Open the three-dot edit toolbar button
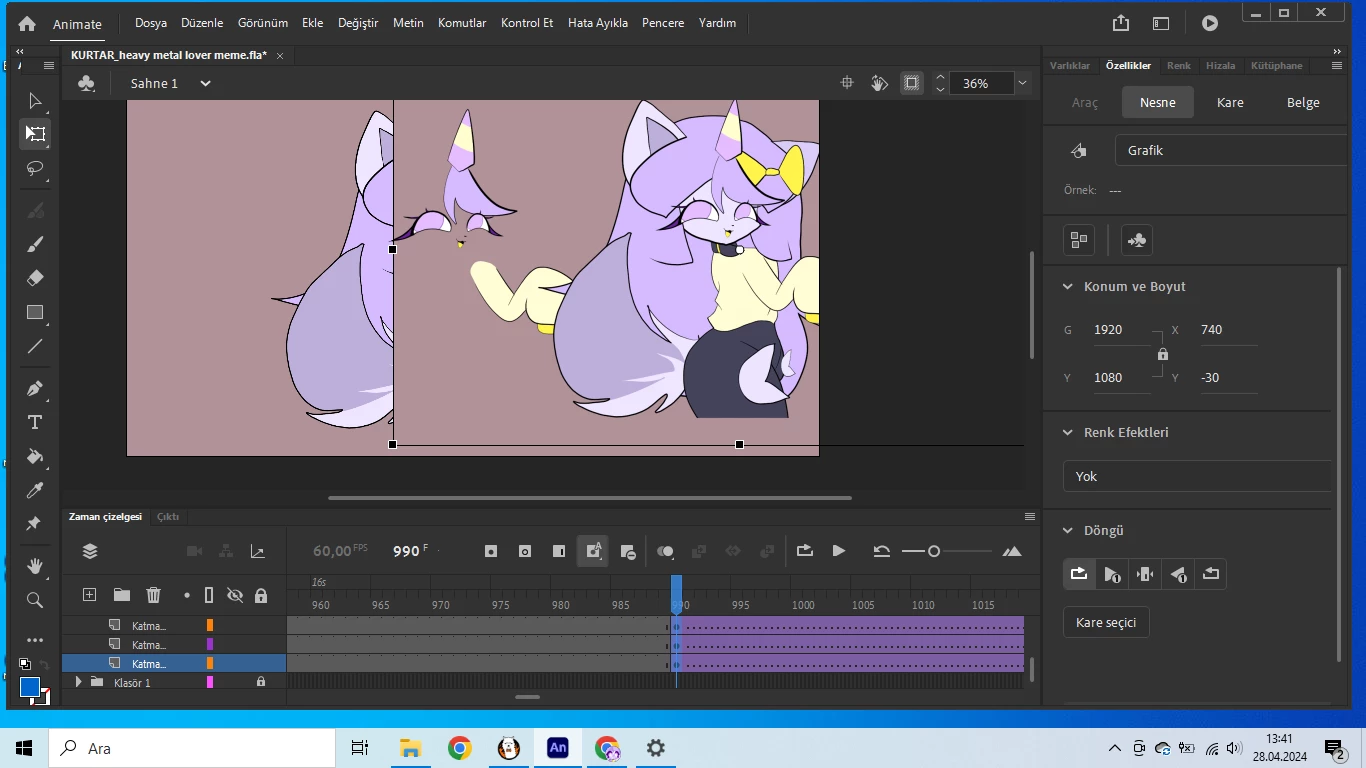 (35, 640)
